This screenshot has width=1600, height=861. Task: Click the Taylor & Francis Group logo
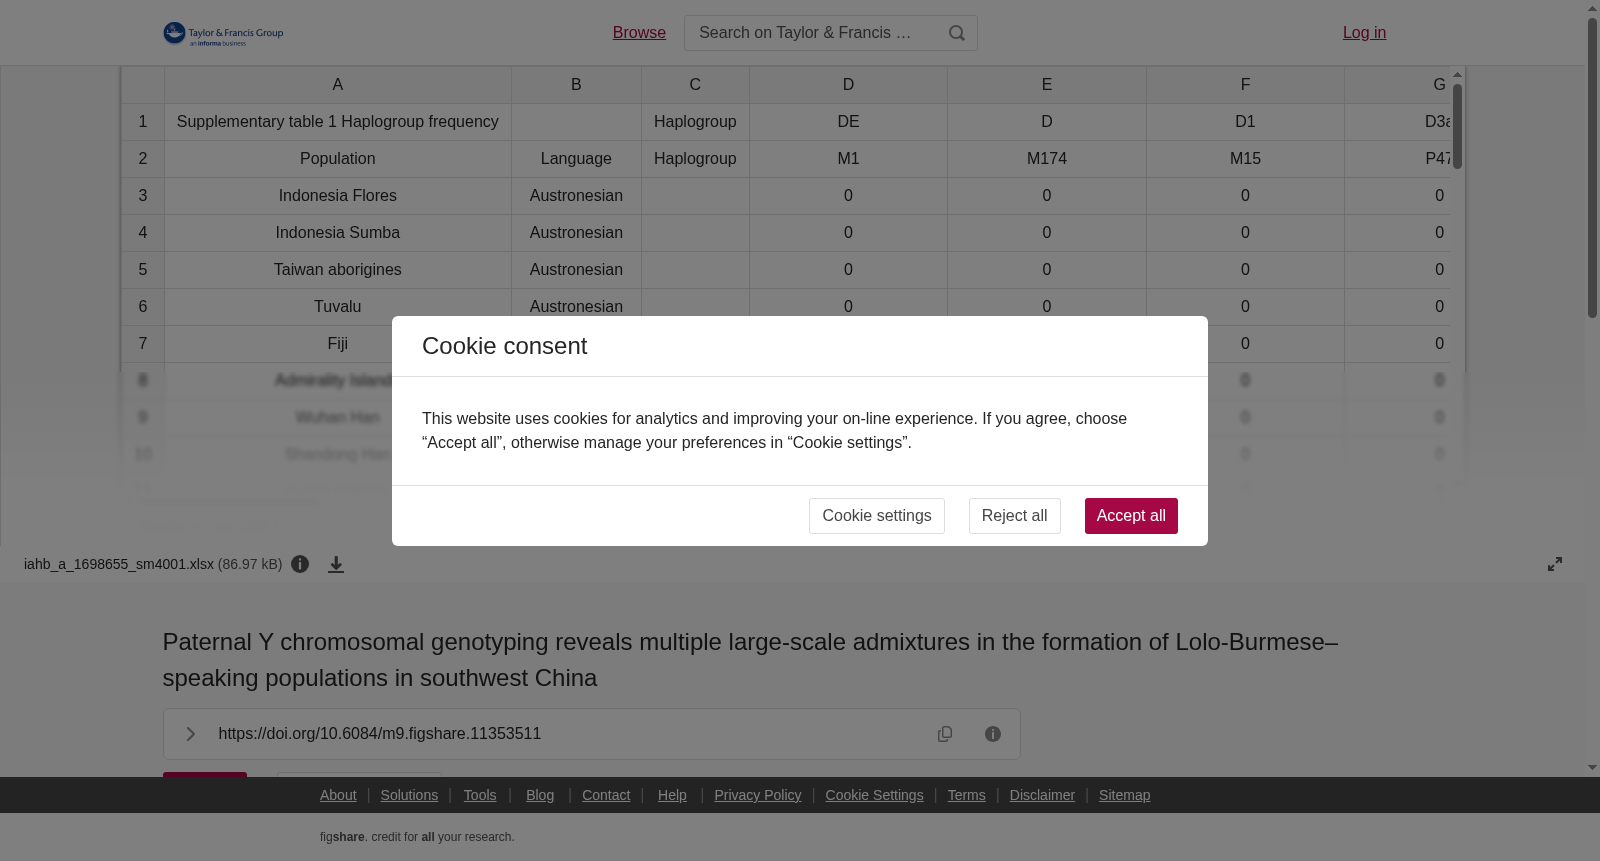click(223, 34)
